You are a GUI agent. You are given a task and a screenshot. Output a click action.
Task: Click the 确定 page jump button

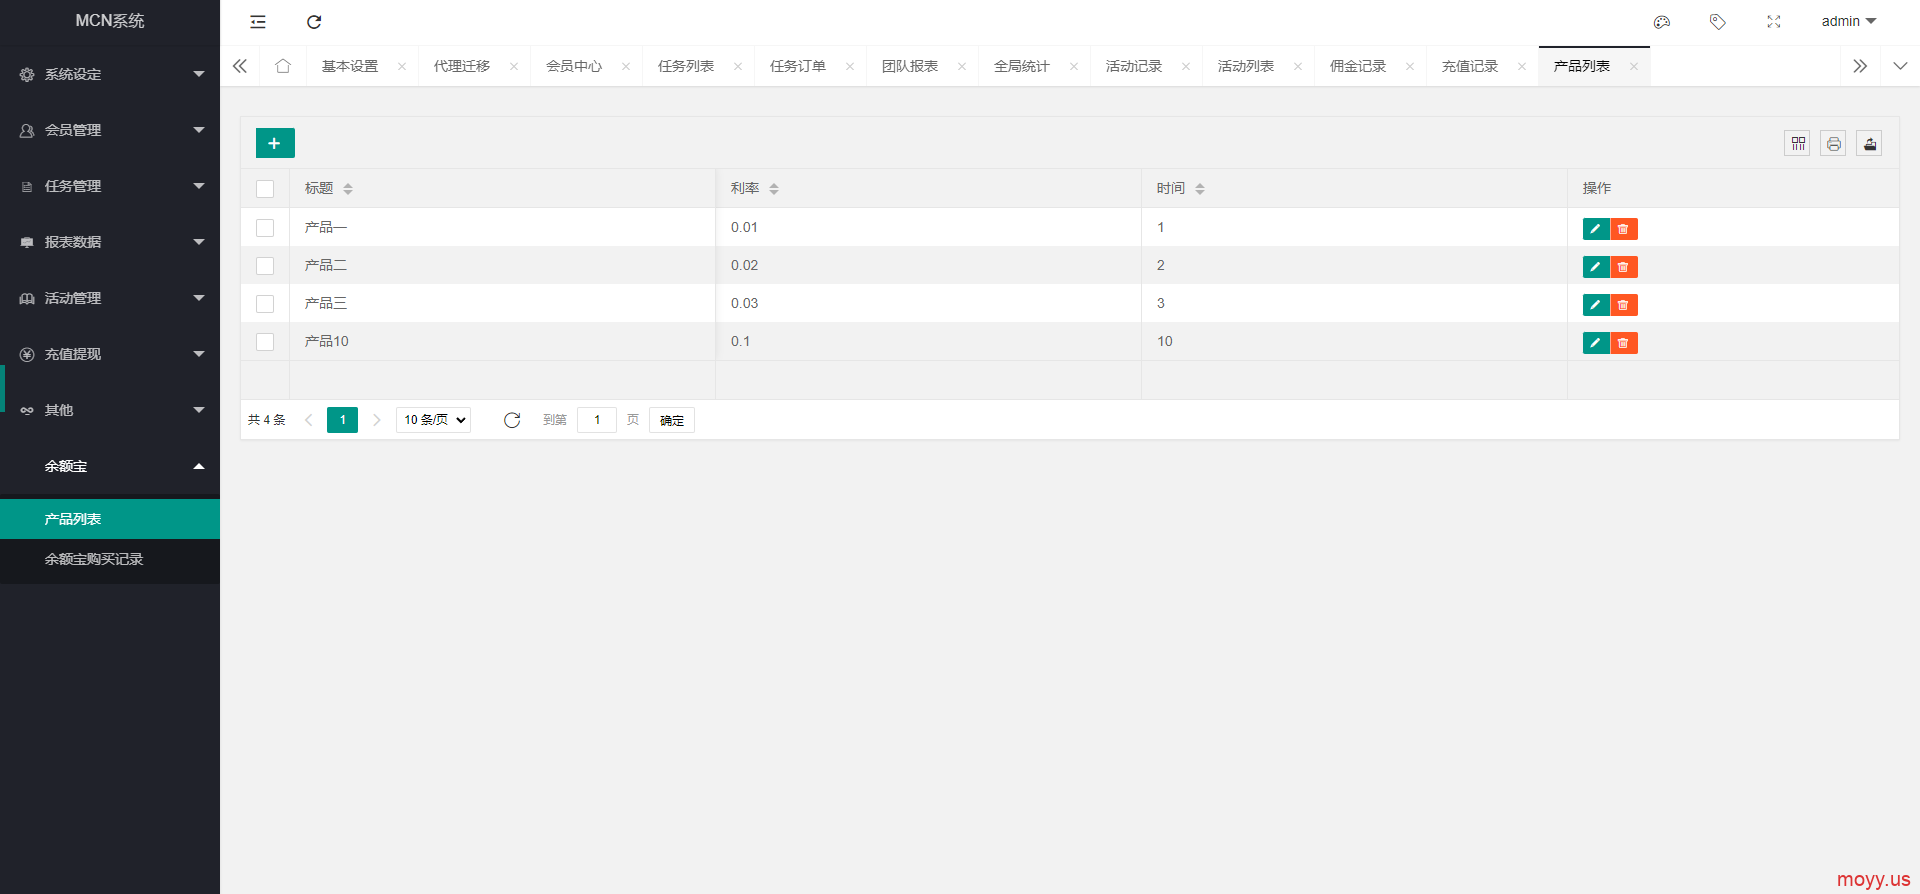(x=672, y=420)
